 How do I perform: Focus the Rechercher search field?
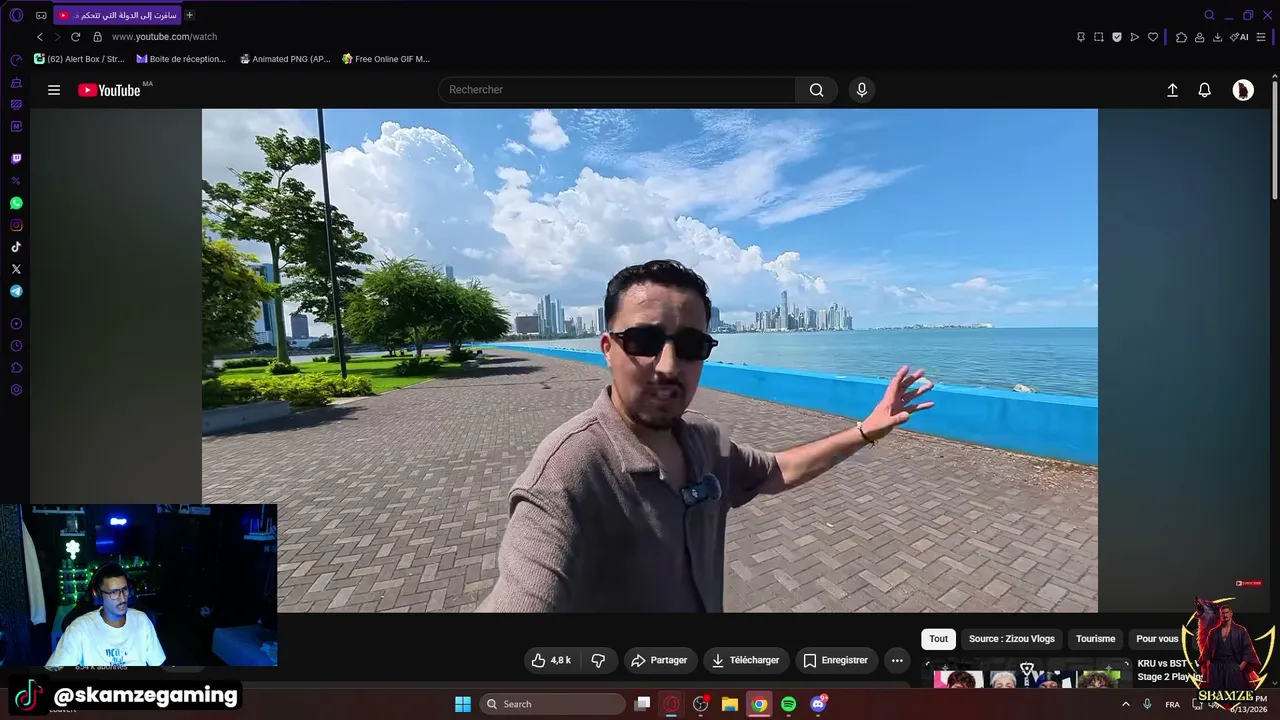(x=617, y=90)
